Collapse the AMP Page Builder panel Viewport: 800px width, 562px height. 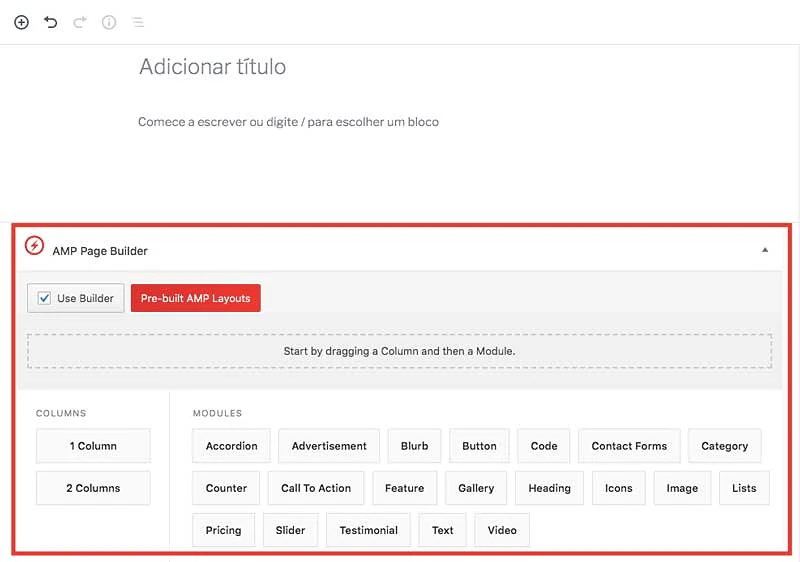(765, 250)
